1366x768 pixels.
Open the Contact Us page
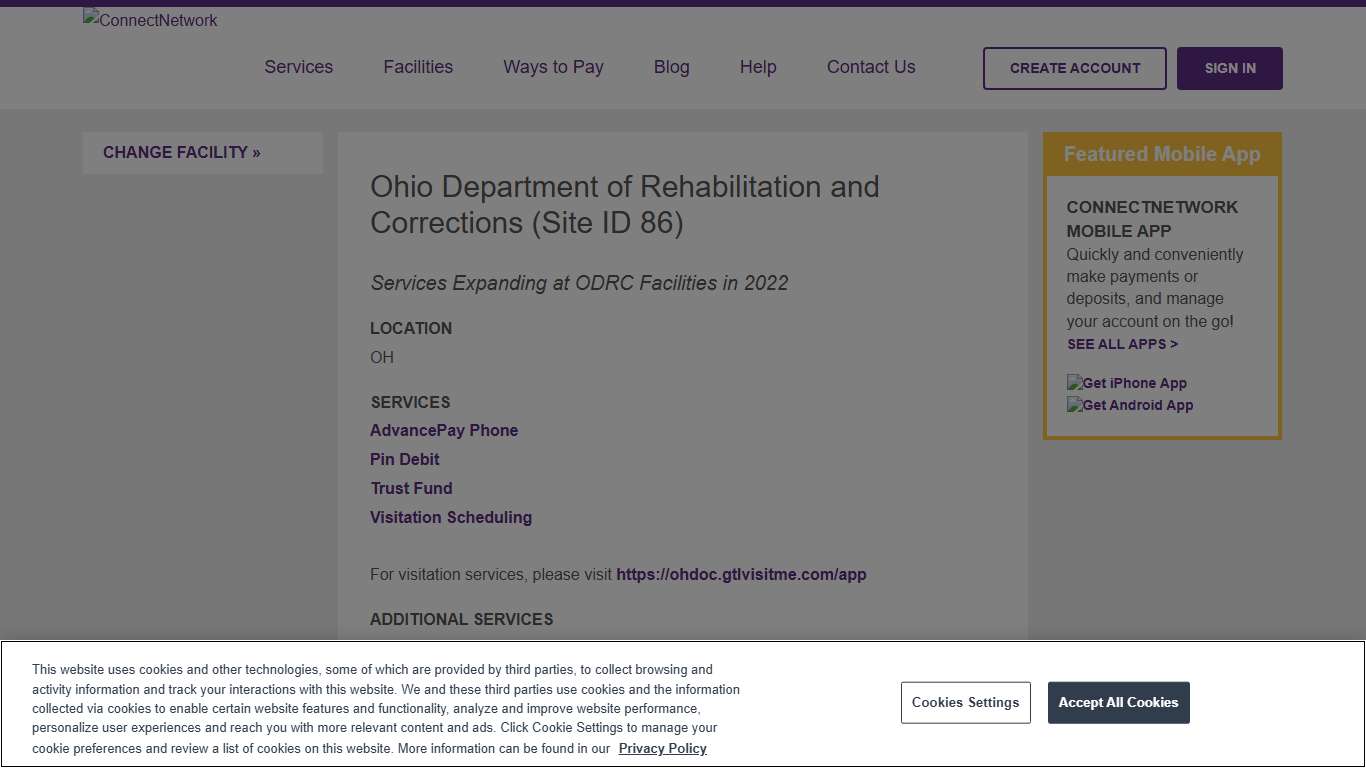(x=870, y=67)
